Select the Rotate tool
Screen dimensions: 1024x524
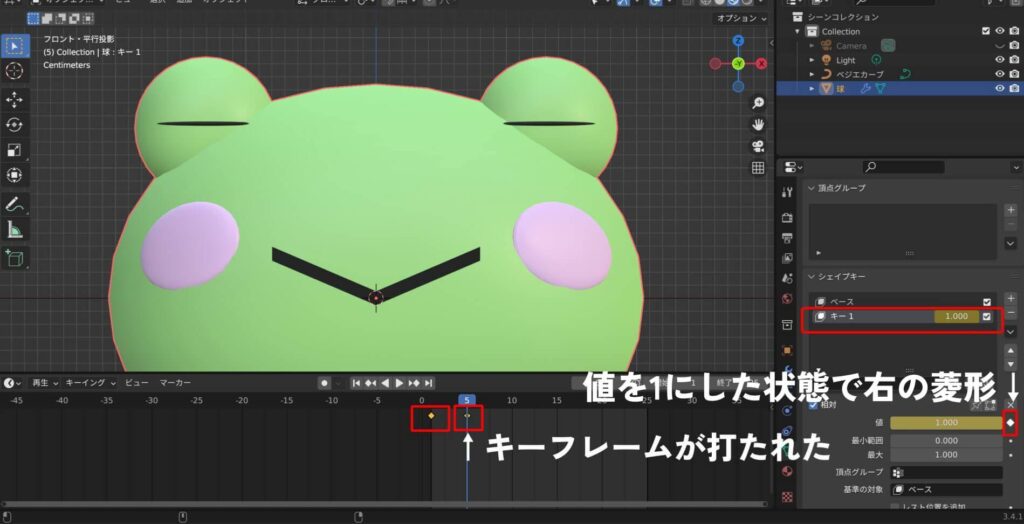coord(15,125)
